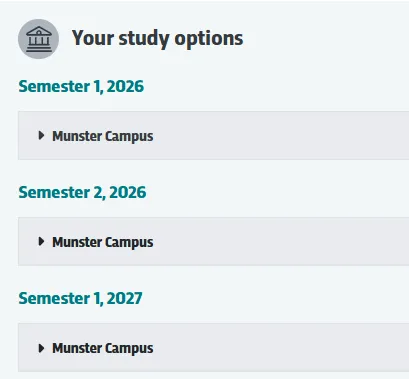Expand Munster Campus for Semester 2, 2026
This screenshot has height=379, width=409.
(213, 241)
